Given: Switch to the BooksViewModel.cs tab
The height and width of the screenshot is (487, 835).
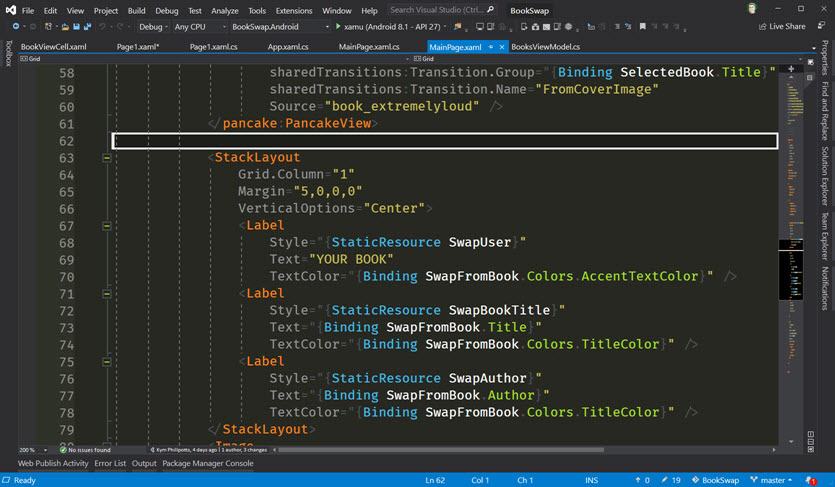Looking at the screenshot, I should pos(545,47).
